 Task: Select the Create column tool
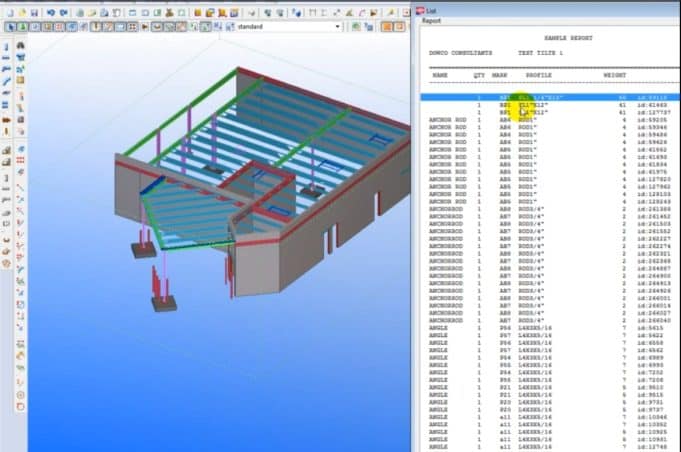(x=6, y=46)
